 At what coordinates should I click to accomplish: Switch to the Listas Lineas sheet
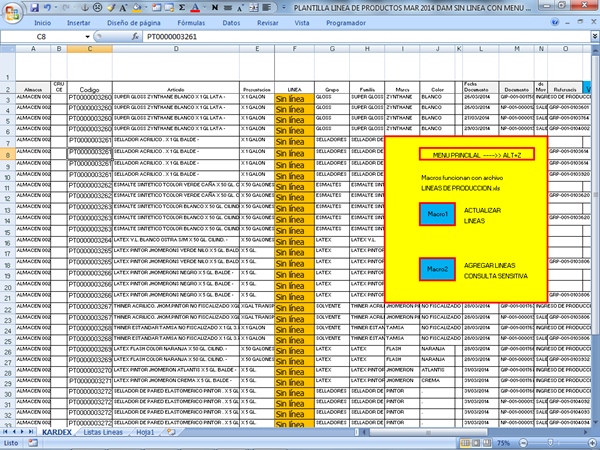(105, 432)
